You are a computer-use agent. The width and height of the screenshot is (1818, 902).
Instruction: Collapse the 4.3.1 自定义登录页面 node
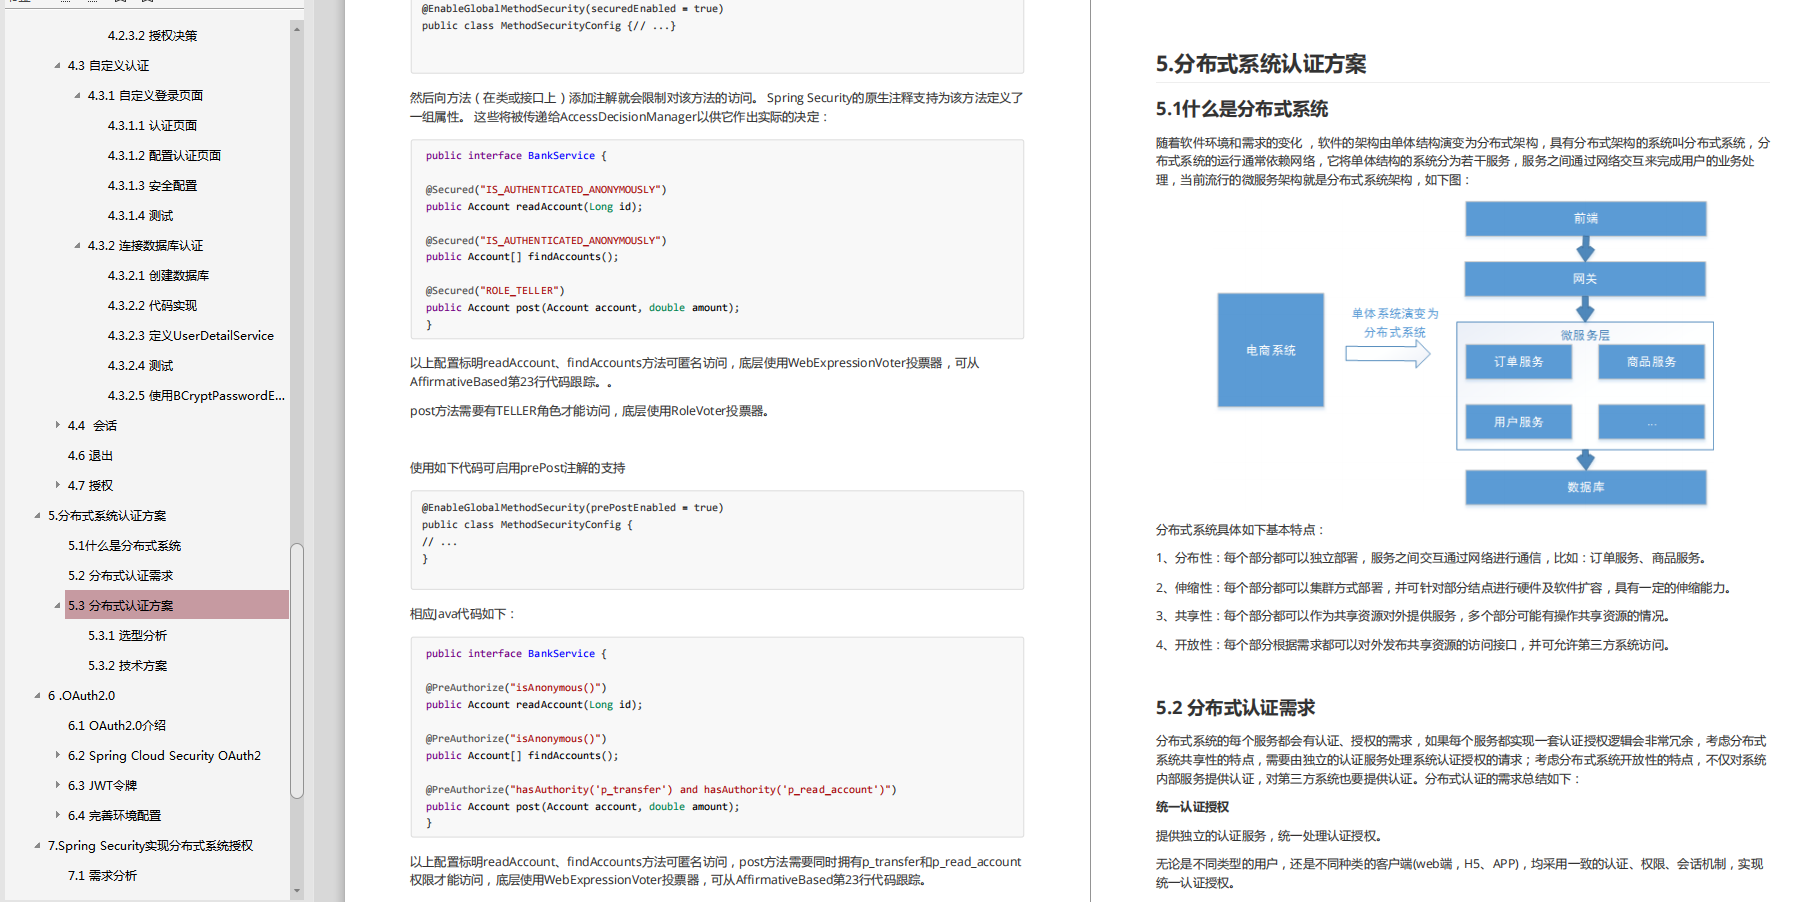(x=77, y=96)
